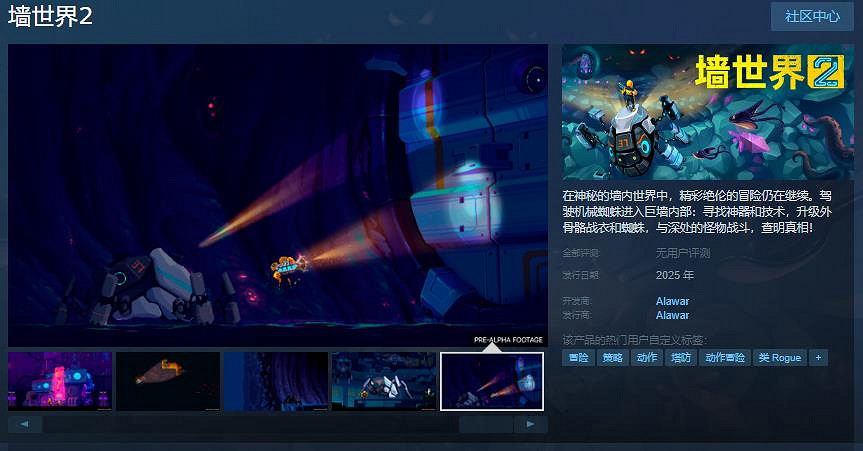Click the 塔防 tag
Viewport: 863px width, 451px height.
tap(681, 358)
